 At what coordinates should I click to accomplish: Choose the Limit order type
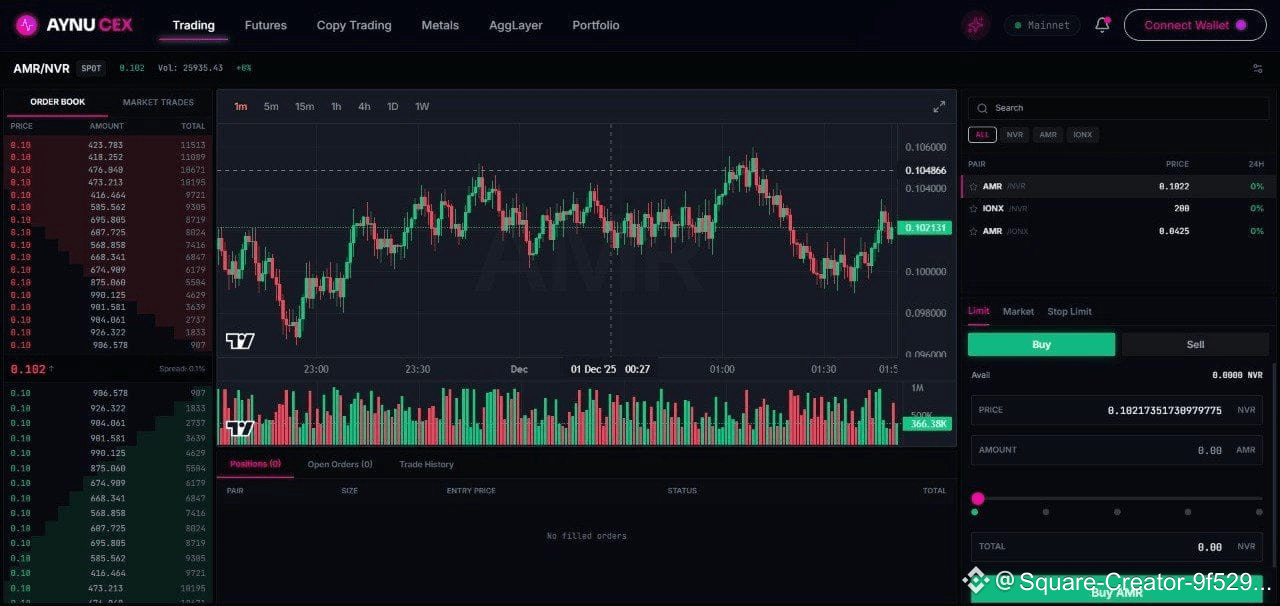(x=978, y=311)
